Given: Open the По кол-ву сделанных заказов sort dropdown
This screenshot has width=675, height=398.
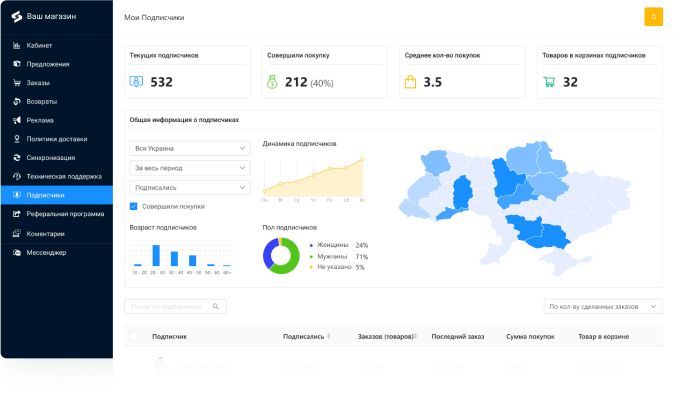Looking at the screenshot, I should (603, 306).
